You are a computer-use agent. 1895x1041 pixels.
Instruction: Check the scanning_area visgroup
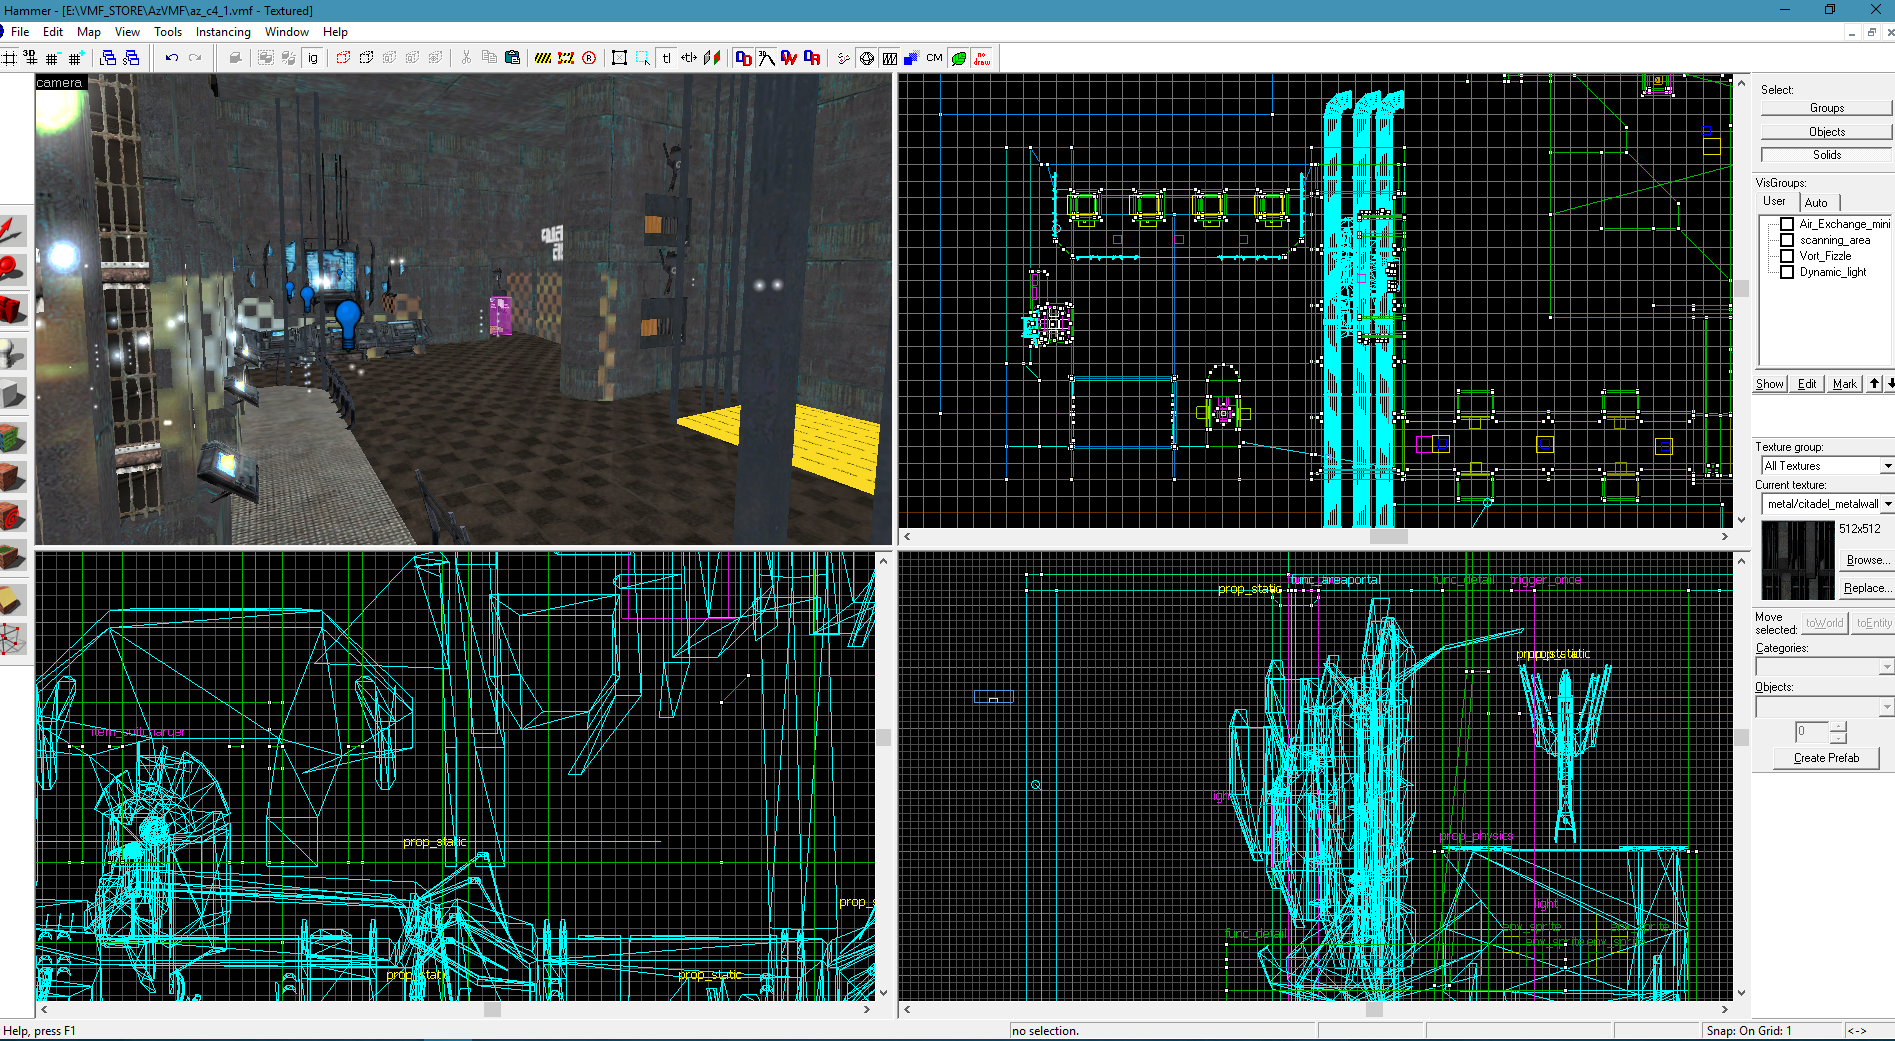click(x=1786, y=240)
